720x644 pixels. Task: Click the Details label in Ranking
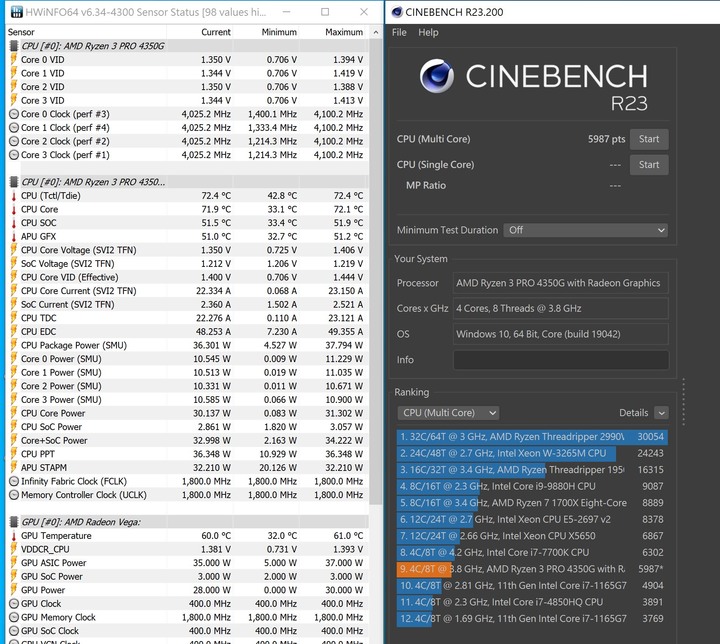pos(634,413)
